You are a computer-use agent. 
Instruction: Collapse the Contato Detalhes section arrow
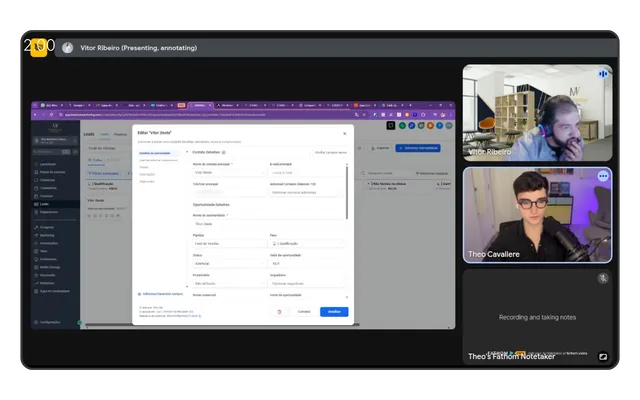187,152
